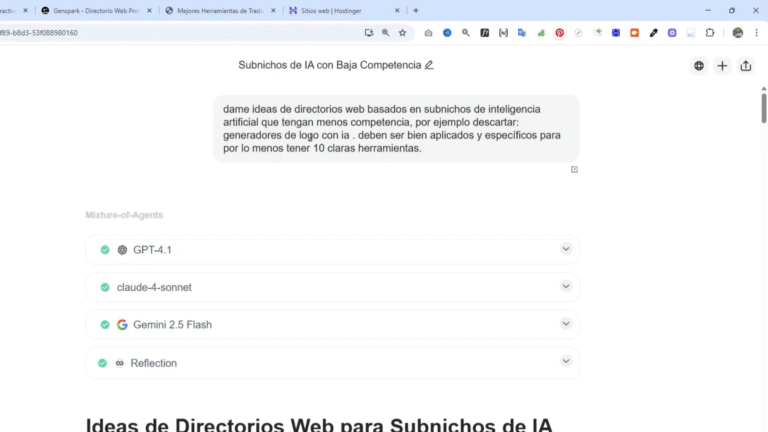Open the magnifier search extension
Screen dimensions: 768x432
(466, 33)
